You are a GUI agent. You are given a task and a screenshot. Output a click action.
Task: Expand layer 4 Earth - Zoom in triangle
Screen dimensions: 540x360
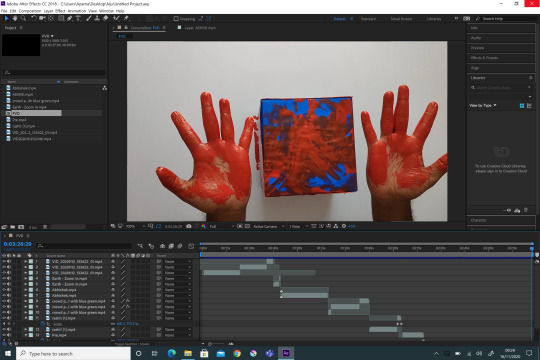[25, 278]
